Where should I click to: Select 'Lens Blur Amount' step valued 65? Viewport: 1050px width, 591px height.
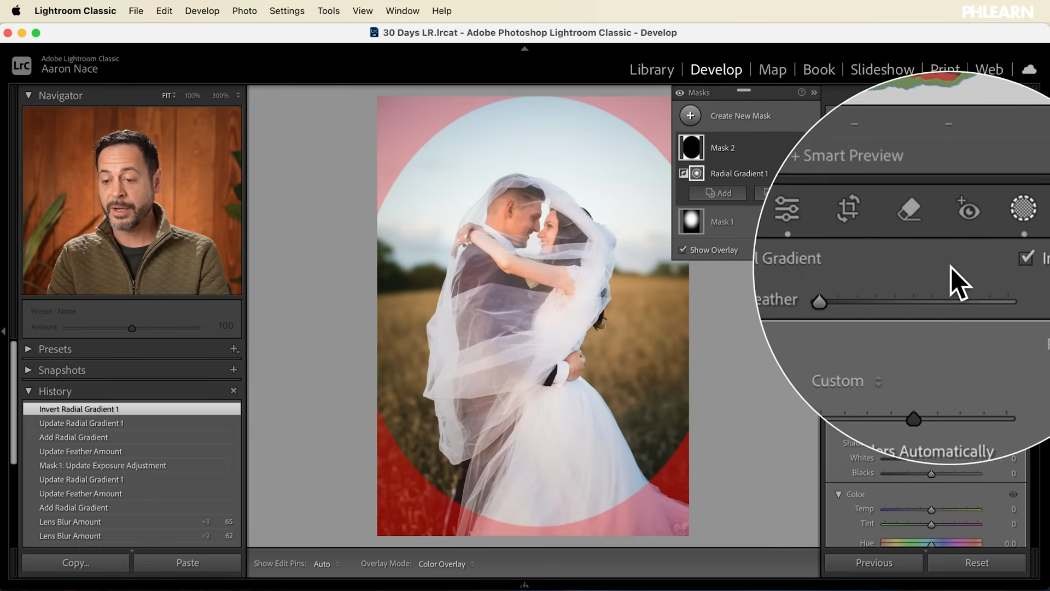click(132, 521)
